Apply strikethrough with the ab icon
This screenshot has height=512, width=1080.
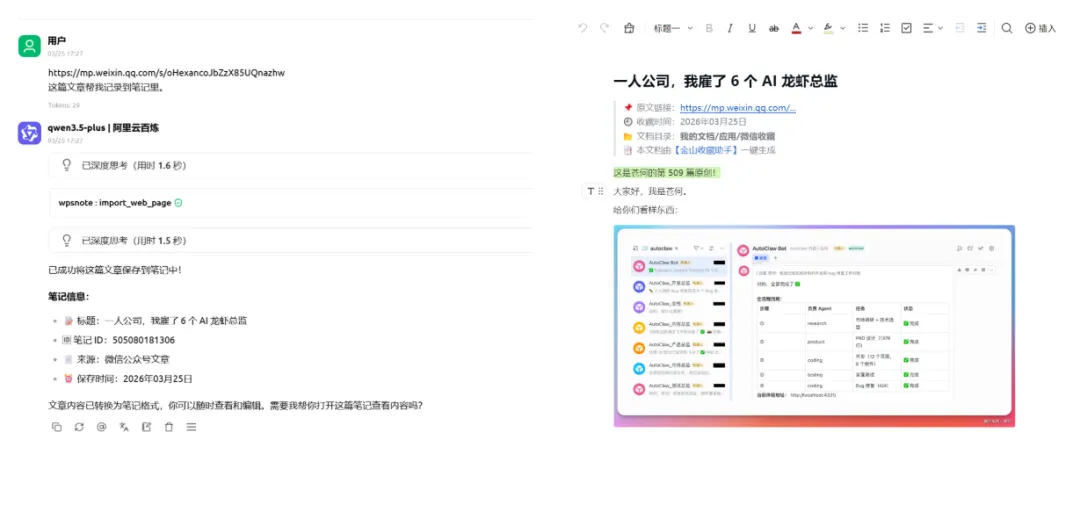pos(773,28)
